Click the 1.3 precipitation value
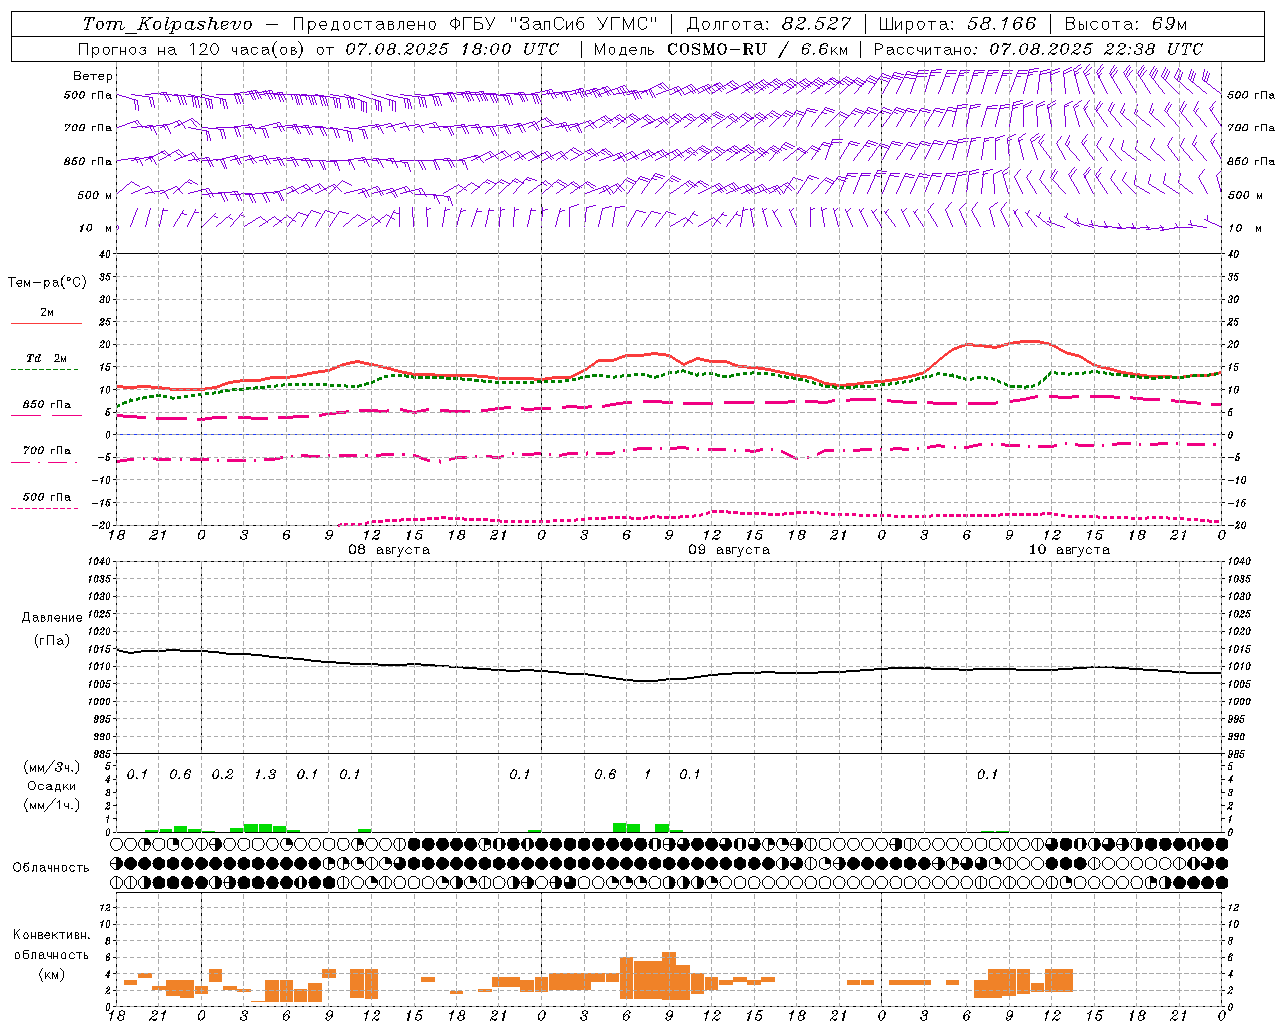The height and width of the screenshot is (1024, 1280). 265,775
